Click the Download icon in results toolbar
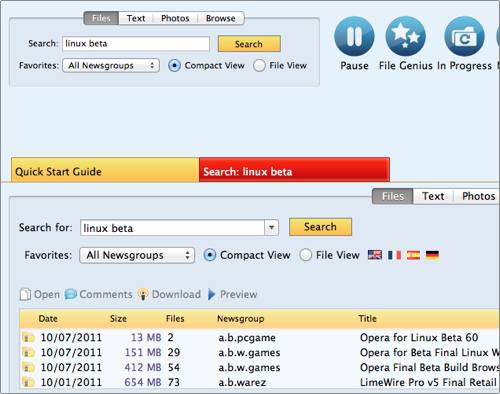Image resolution: width=500 pixels, height=394 pixels. pos(143,295)
